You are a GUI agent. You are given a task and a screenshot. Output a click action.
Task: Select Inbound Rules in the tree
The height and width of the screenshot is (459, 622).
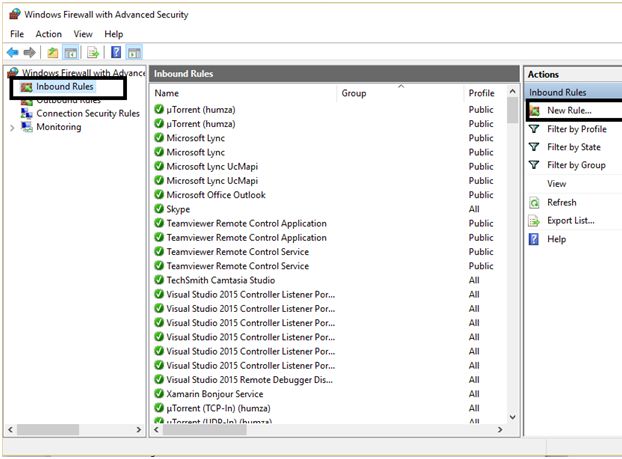pyautogui.click(x=65, y=86)
